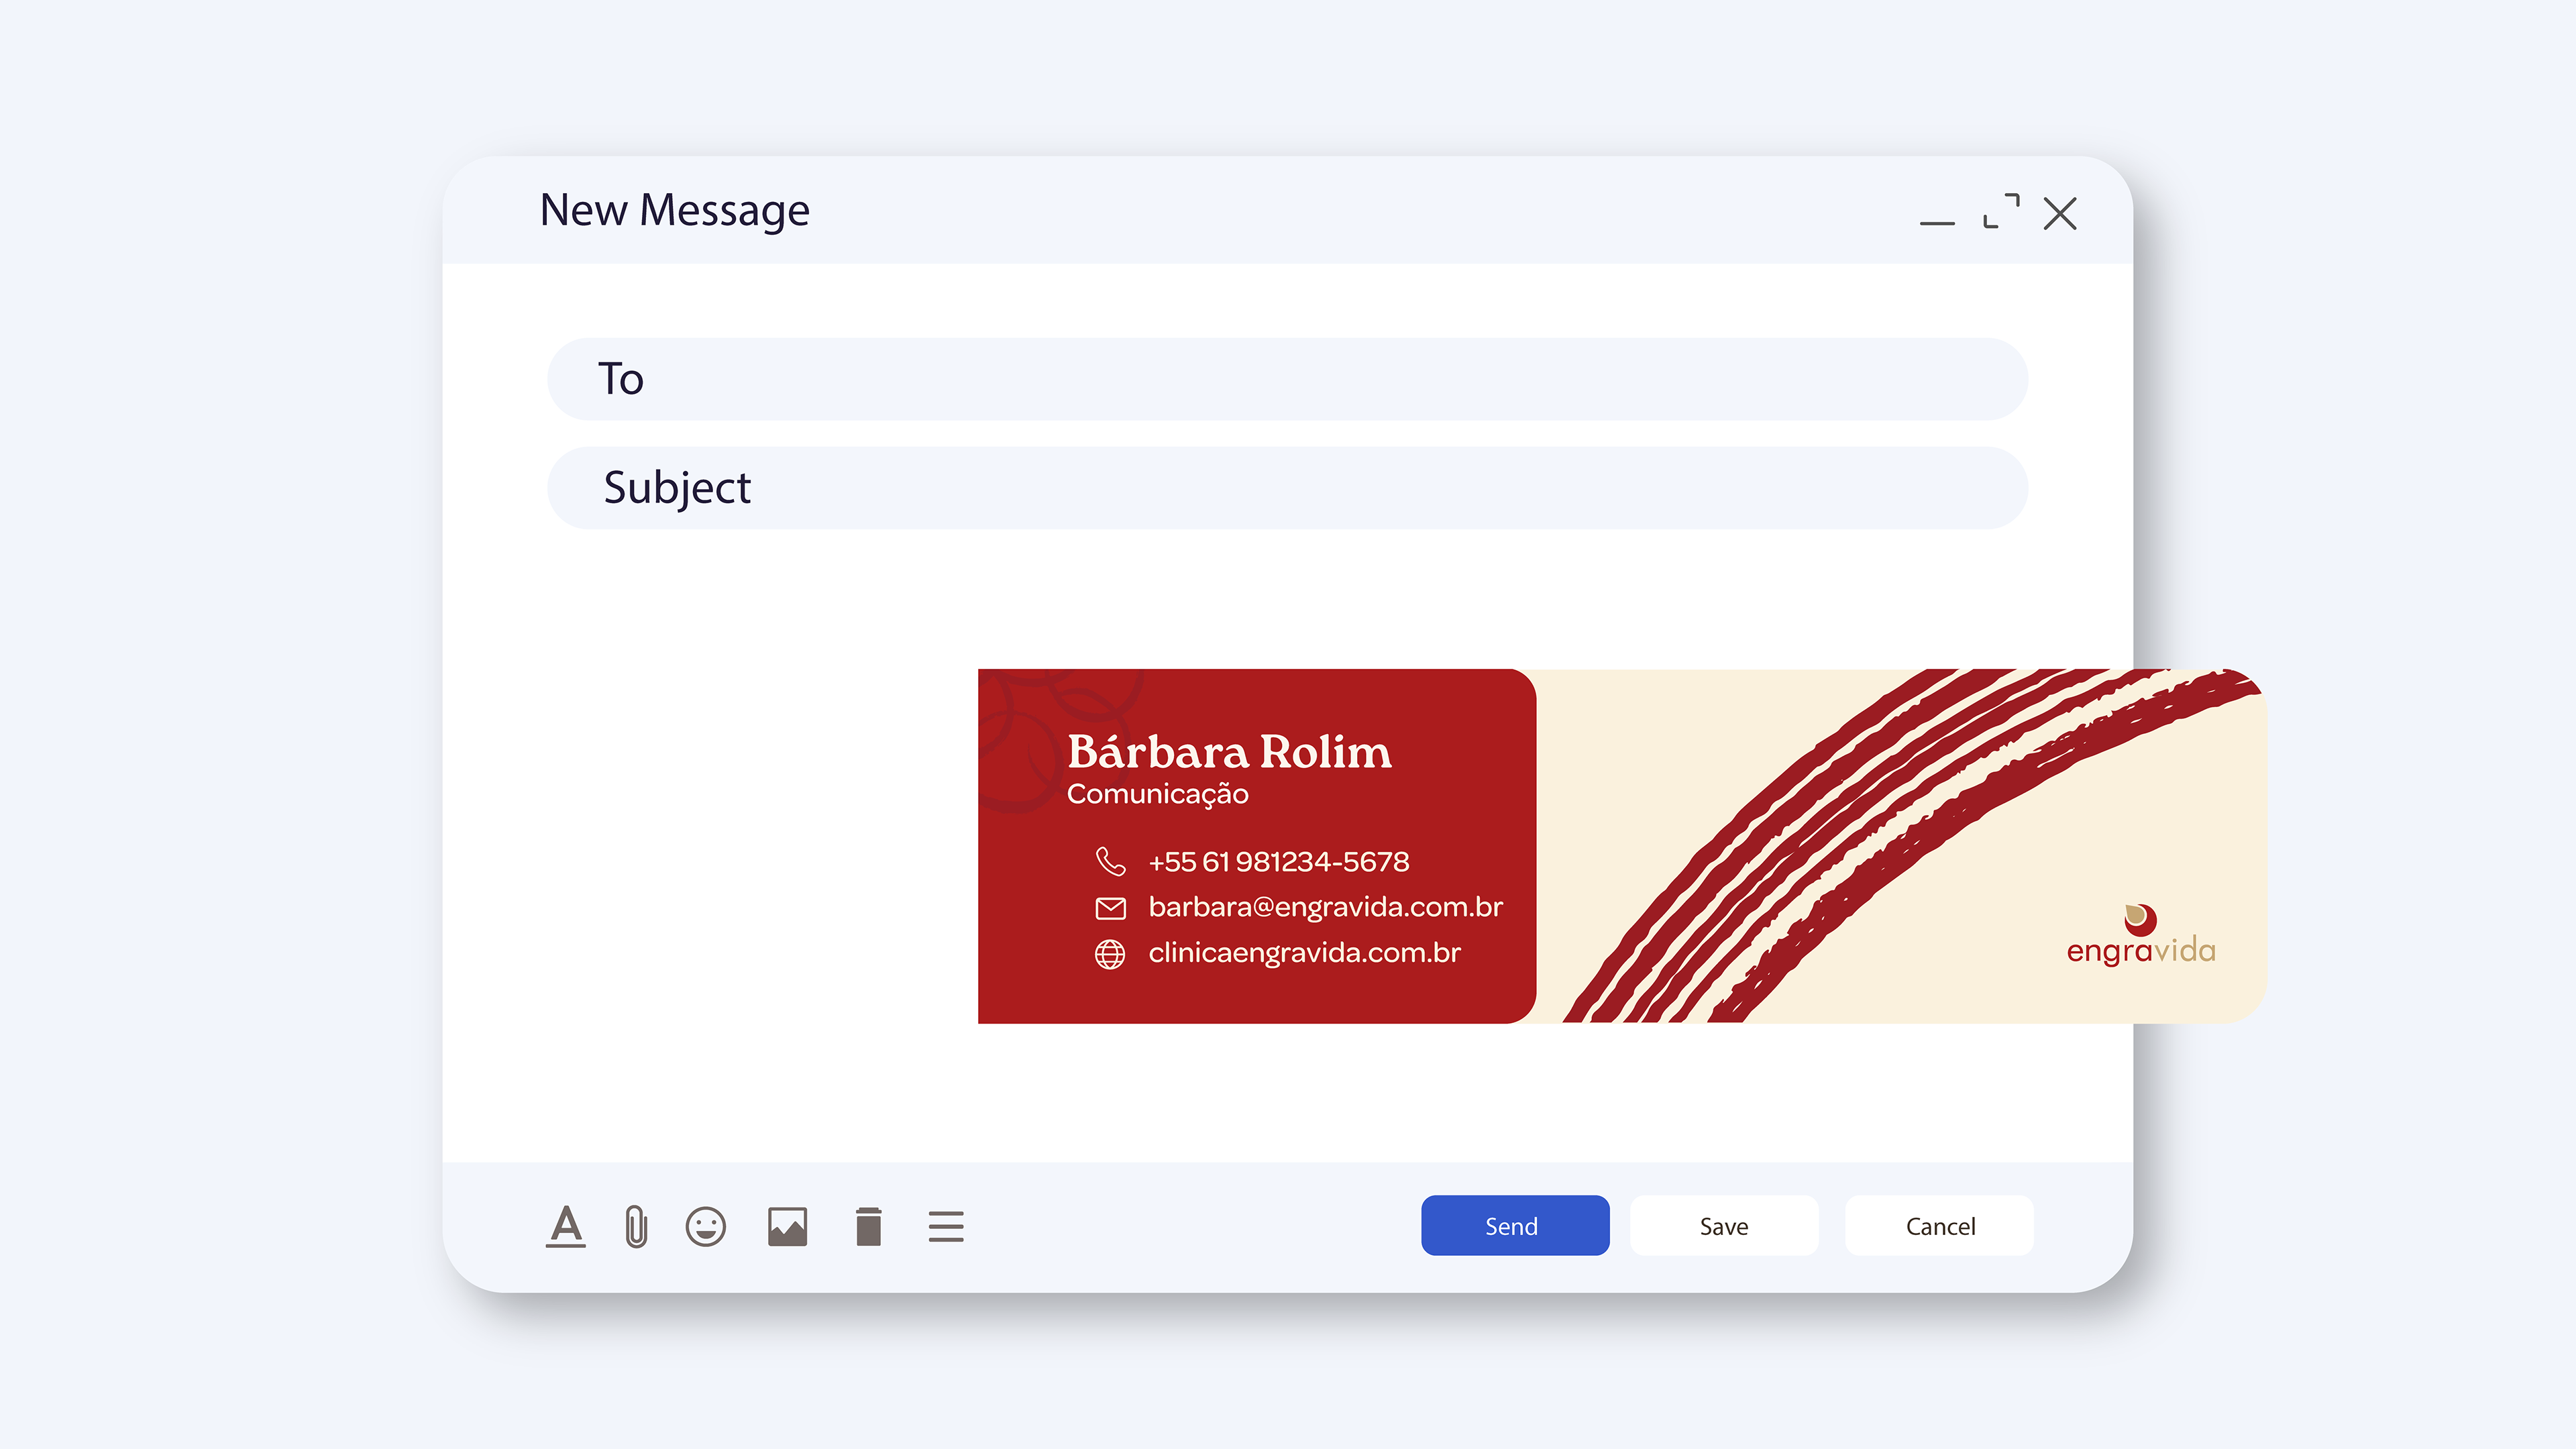Select the name Bárbara Rolim
Image resolution: width=2576 pixels, height=1449 pixels.
[x=1229, y=752]
